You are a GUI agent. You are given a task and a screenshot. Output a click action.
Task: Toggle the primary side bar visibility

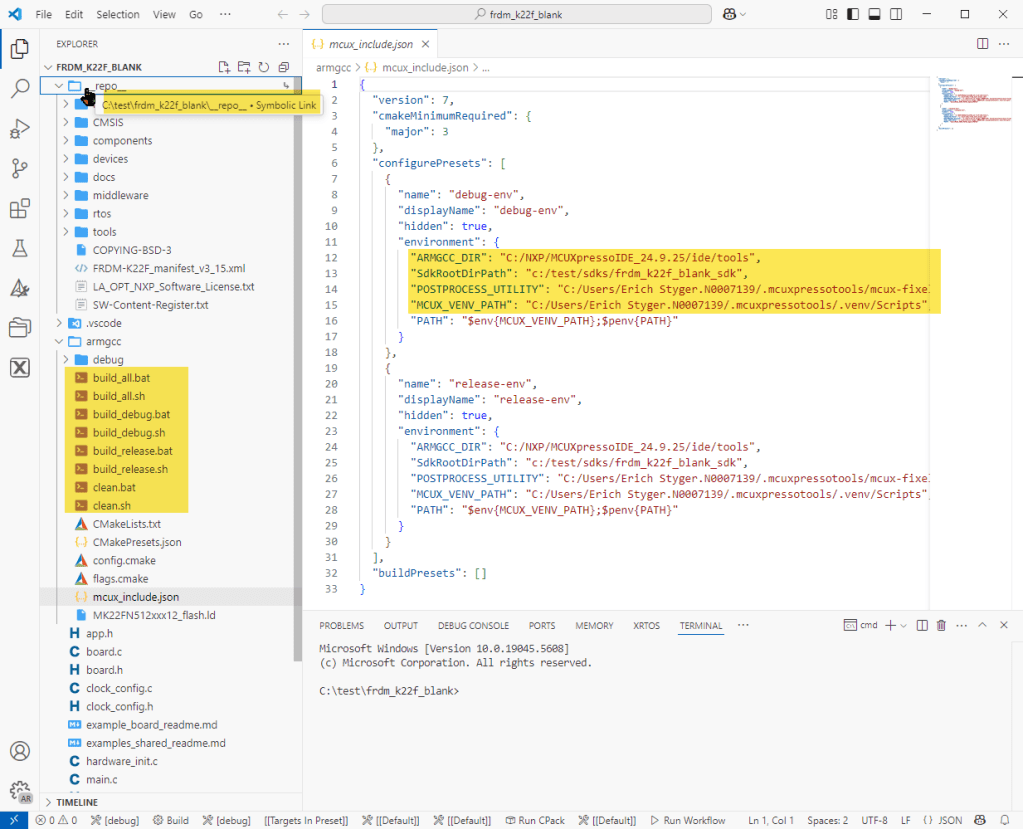[x=852, y=15]
